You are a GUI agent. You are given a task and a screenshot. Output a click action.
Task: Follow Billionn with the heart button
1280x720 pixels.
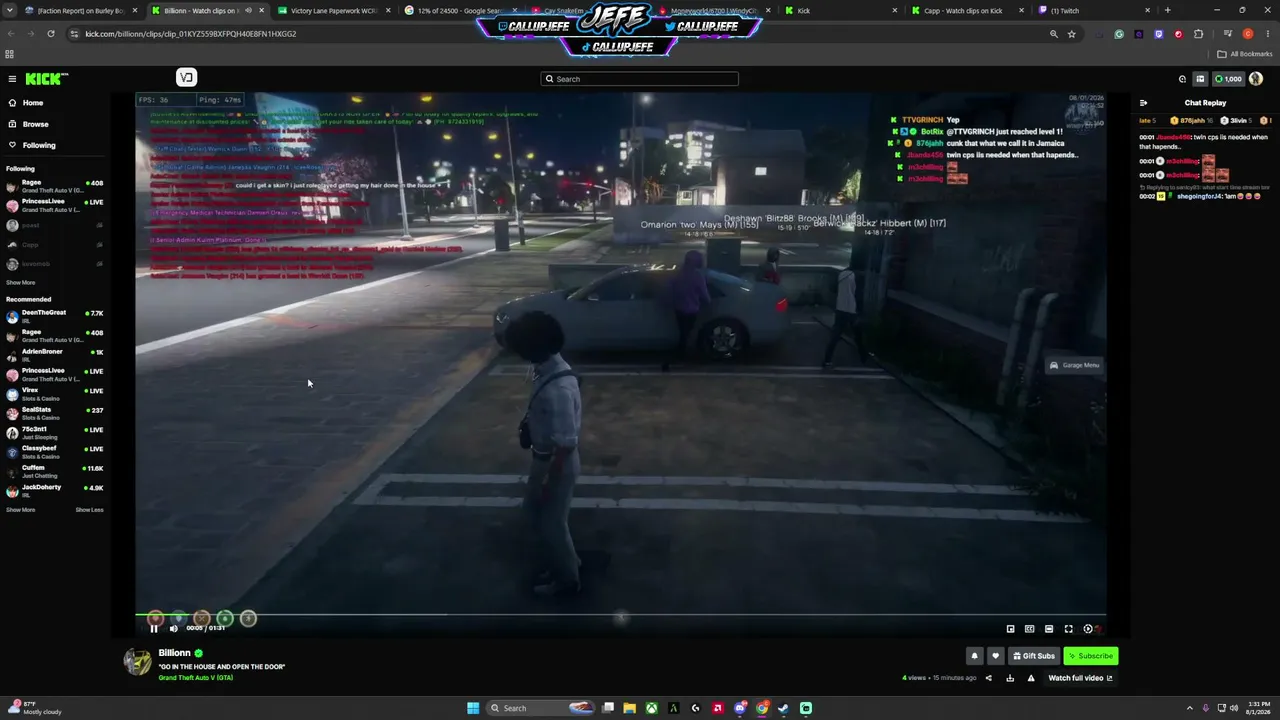point(995,656)
